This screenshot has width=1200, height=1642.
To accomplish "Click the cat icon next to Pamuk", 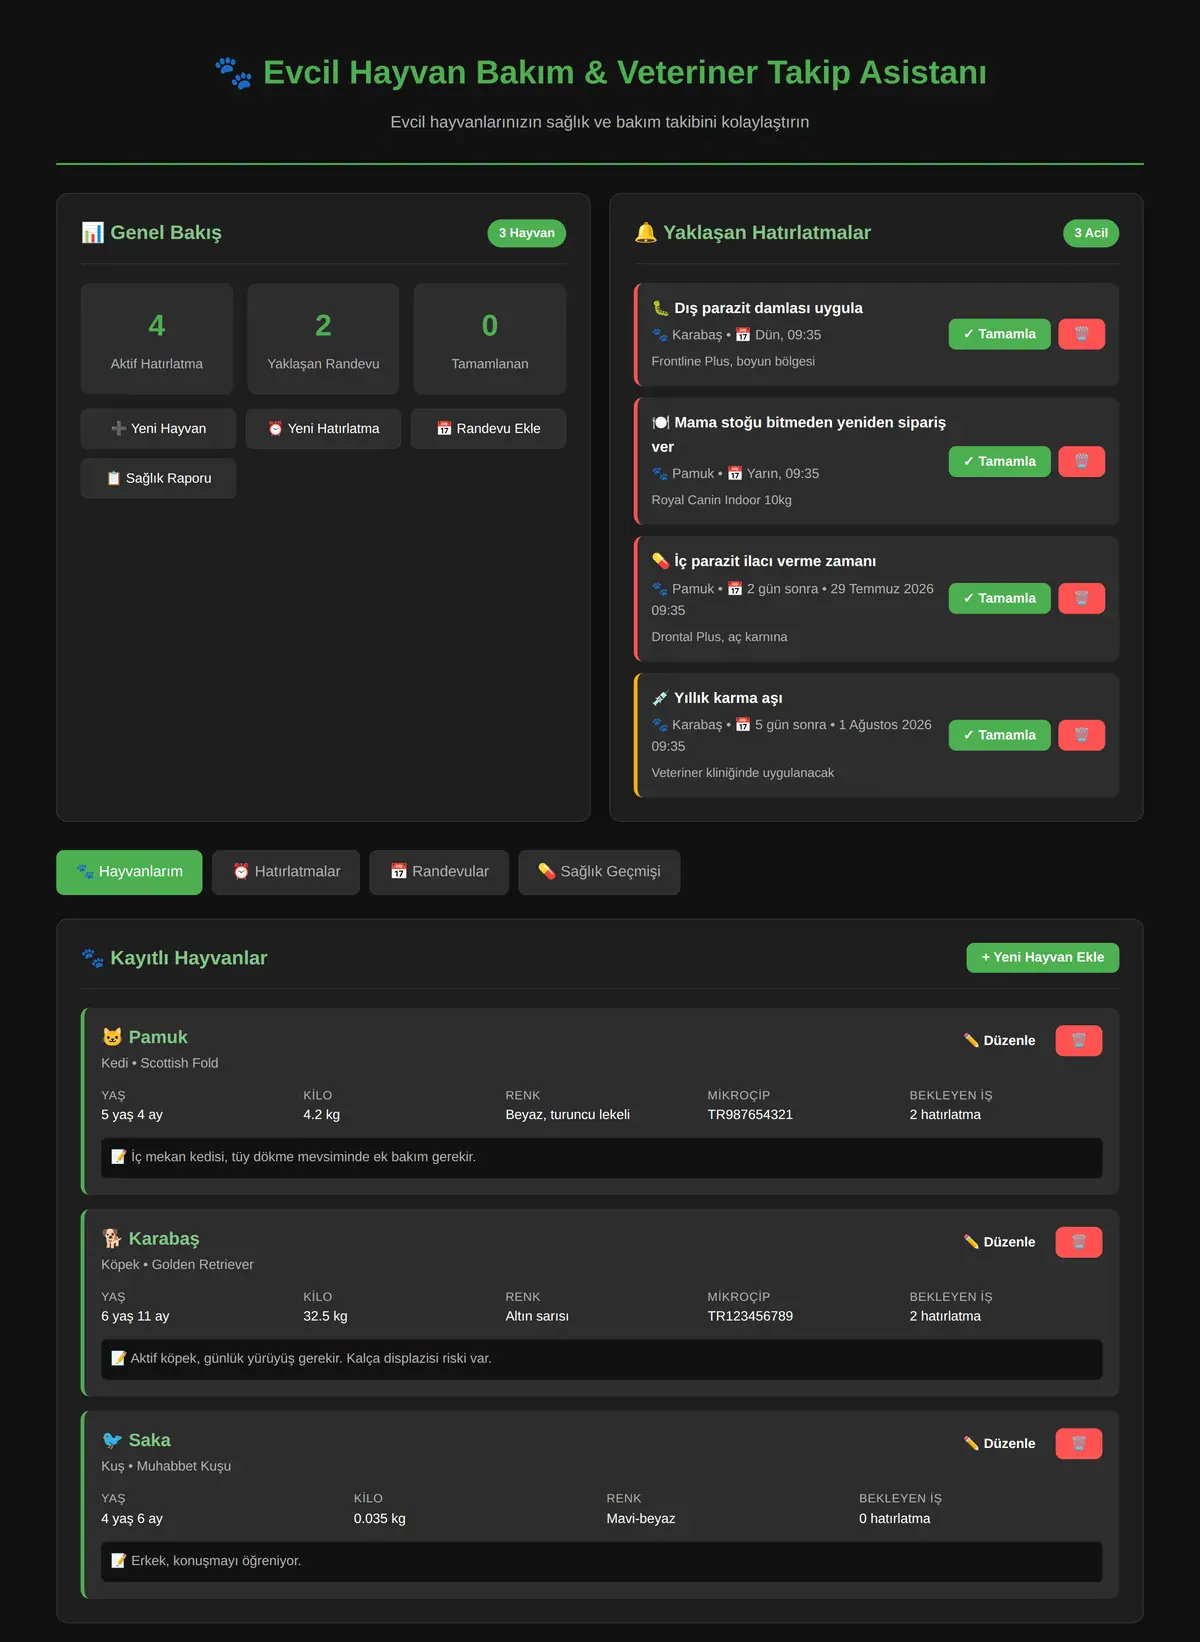I will point(112,1037).
